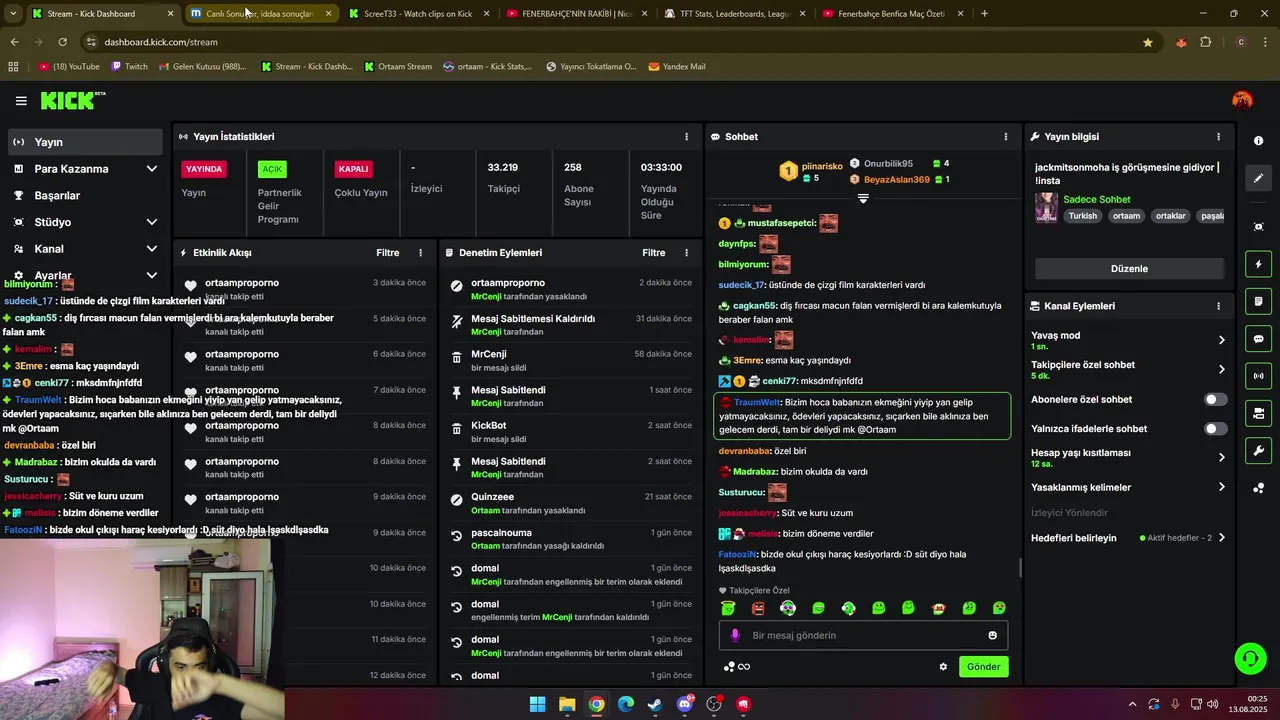This screenshot has height=720, width=1280.
Task: Open the Windows Start menu
Action: tap(537, 704)
